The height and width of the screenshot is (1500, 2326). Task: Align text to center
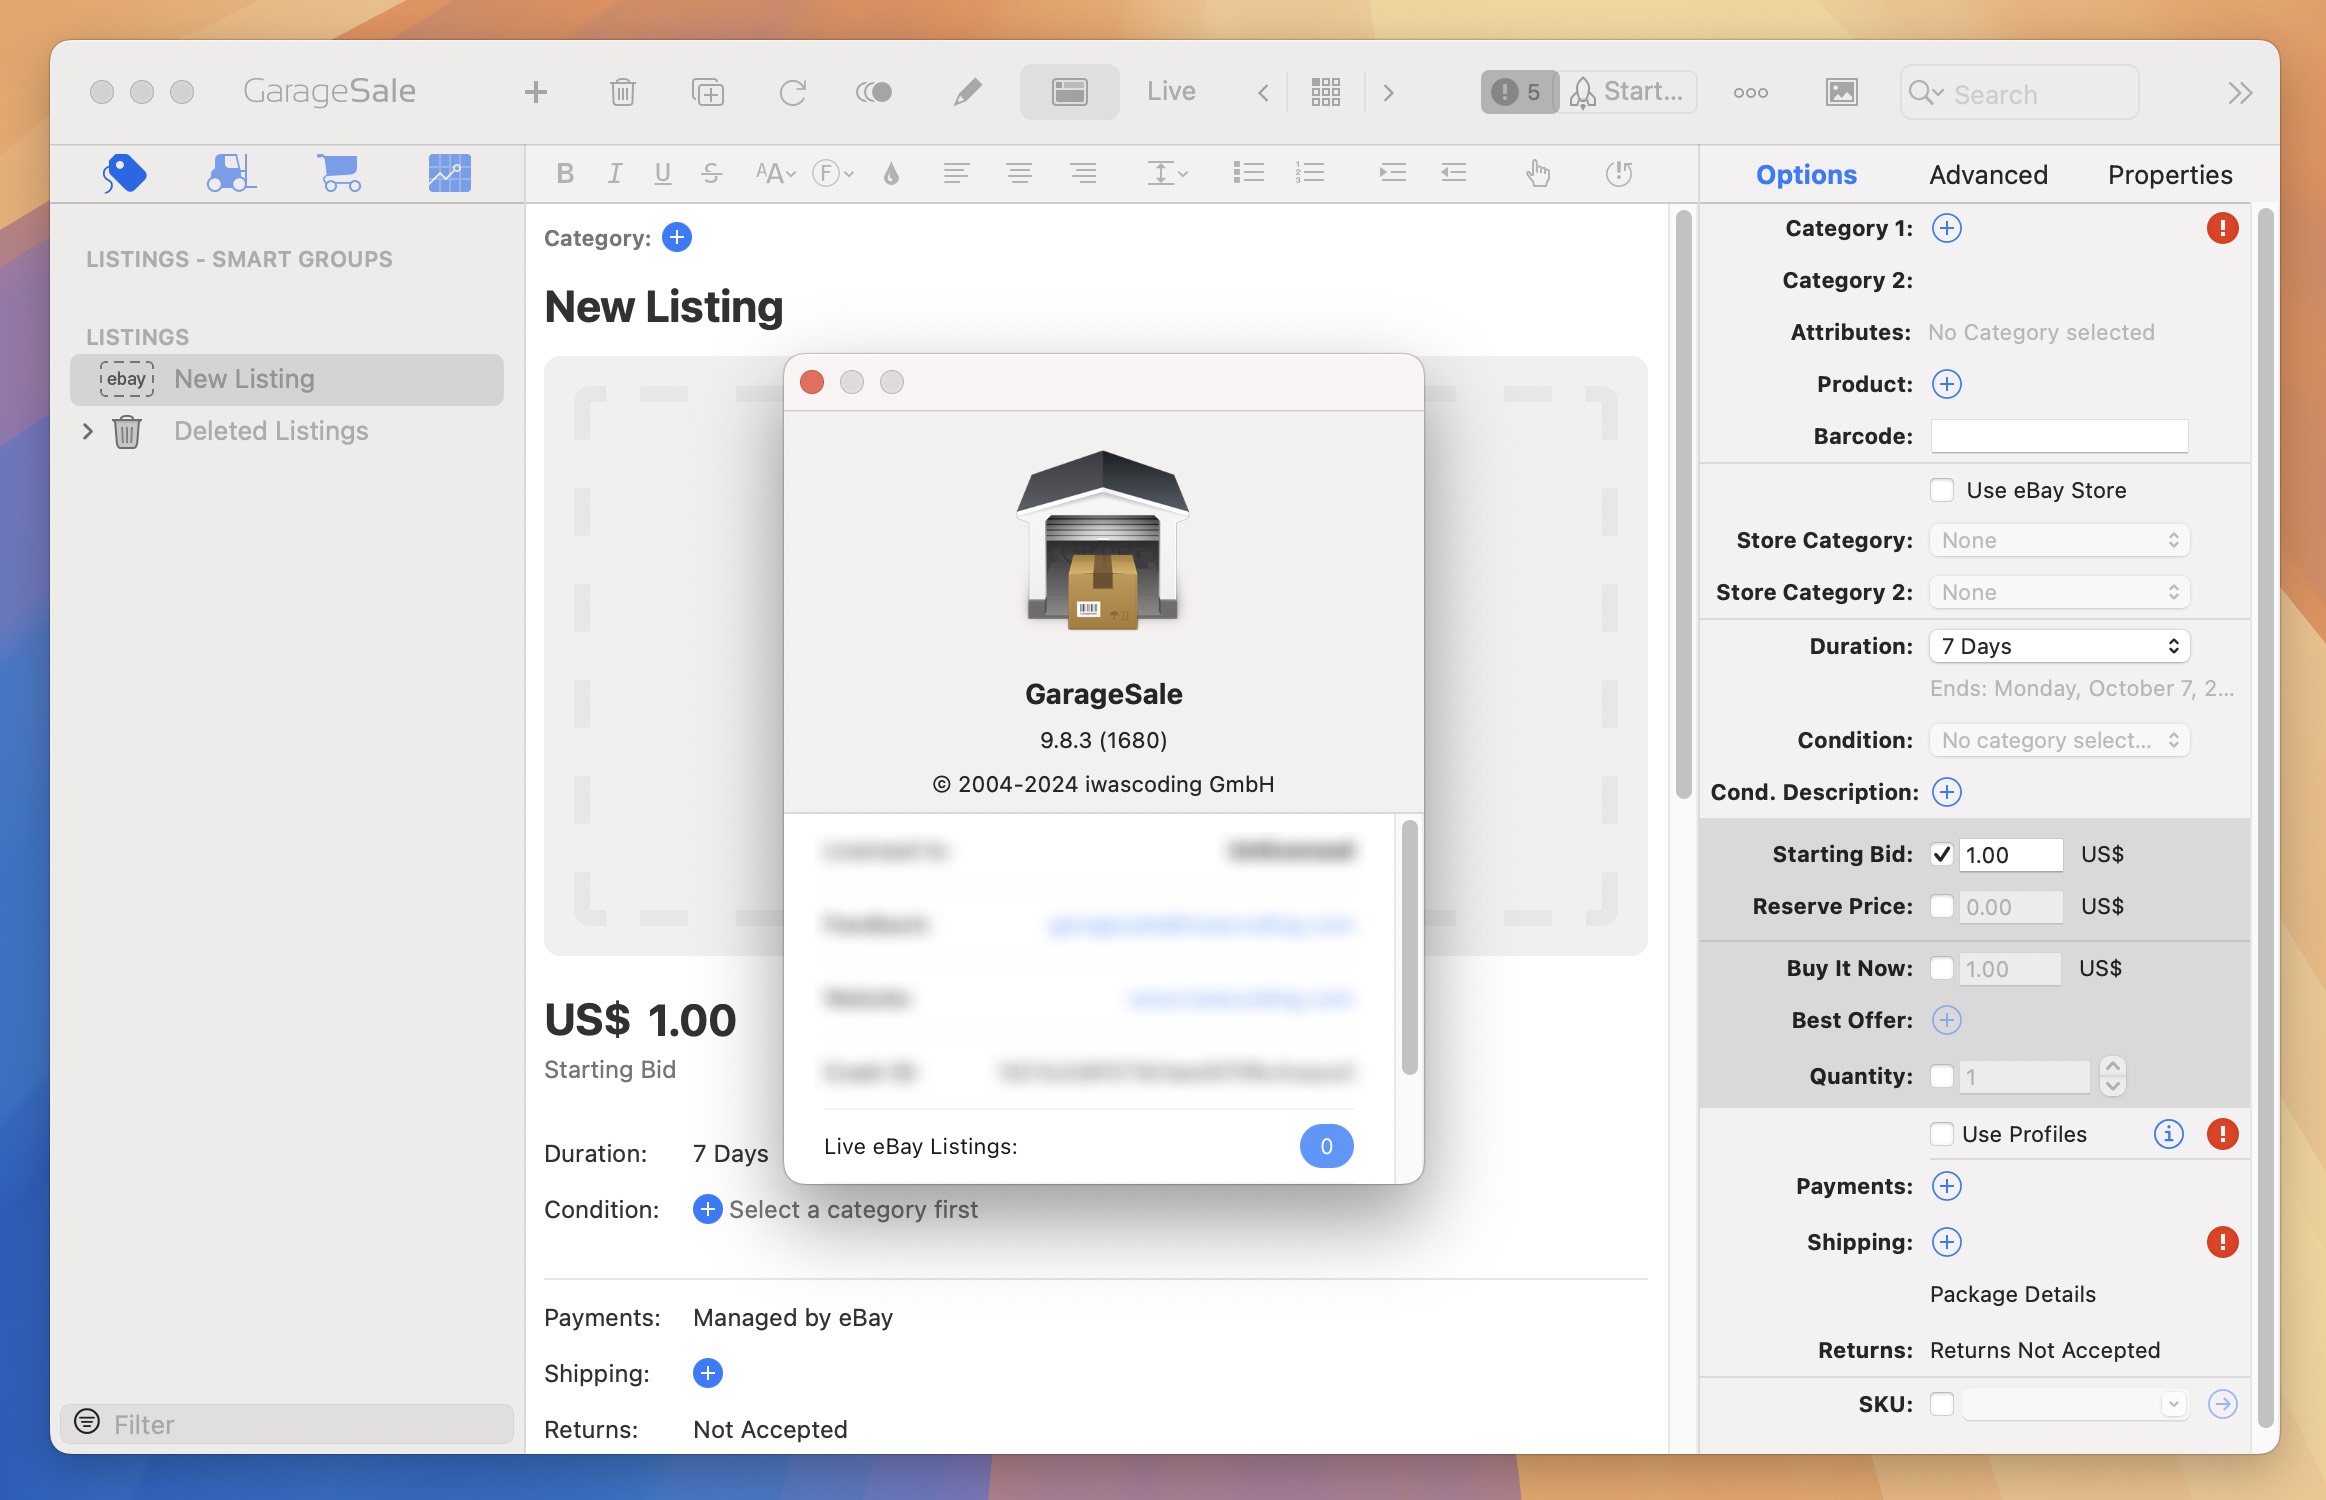coord(1019,173)
